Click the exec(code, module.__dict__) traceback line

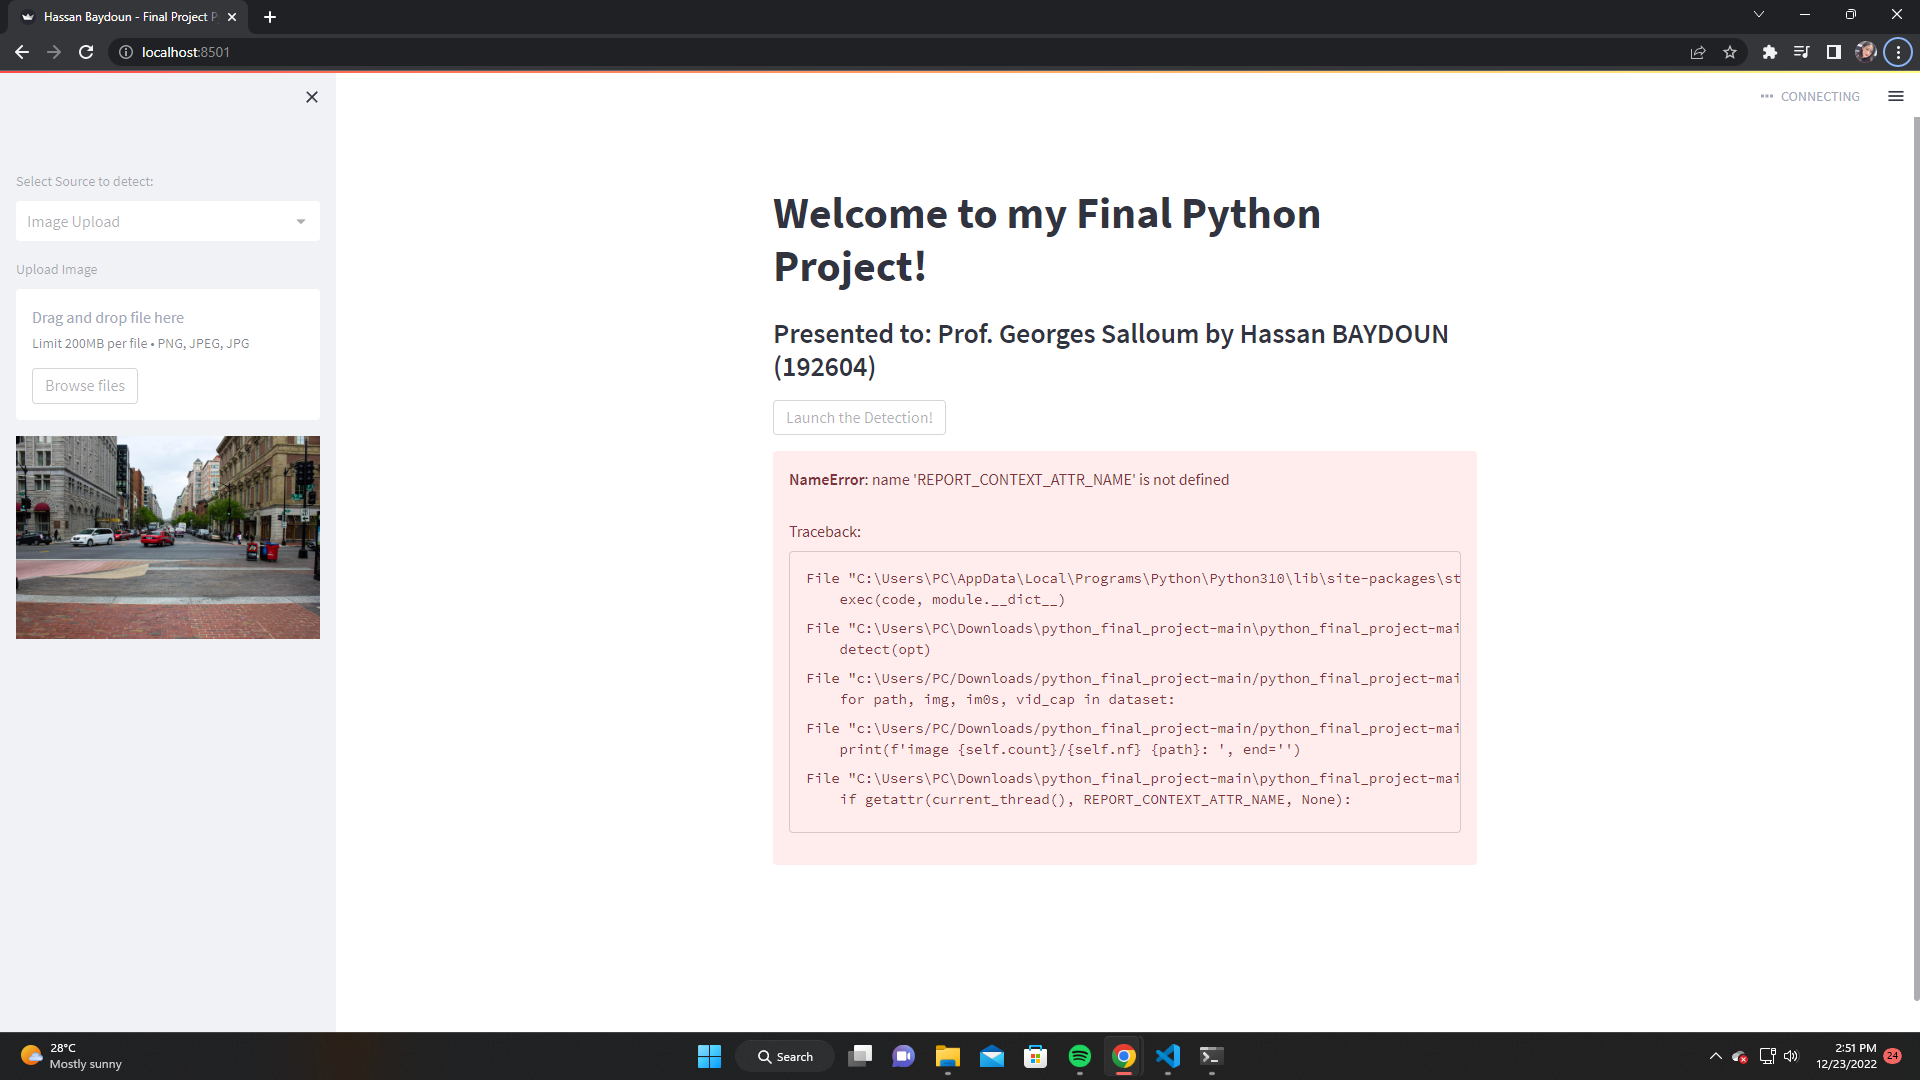click(952, 600)
